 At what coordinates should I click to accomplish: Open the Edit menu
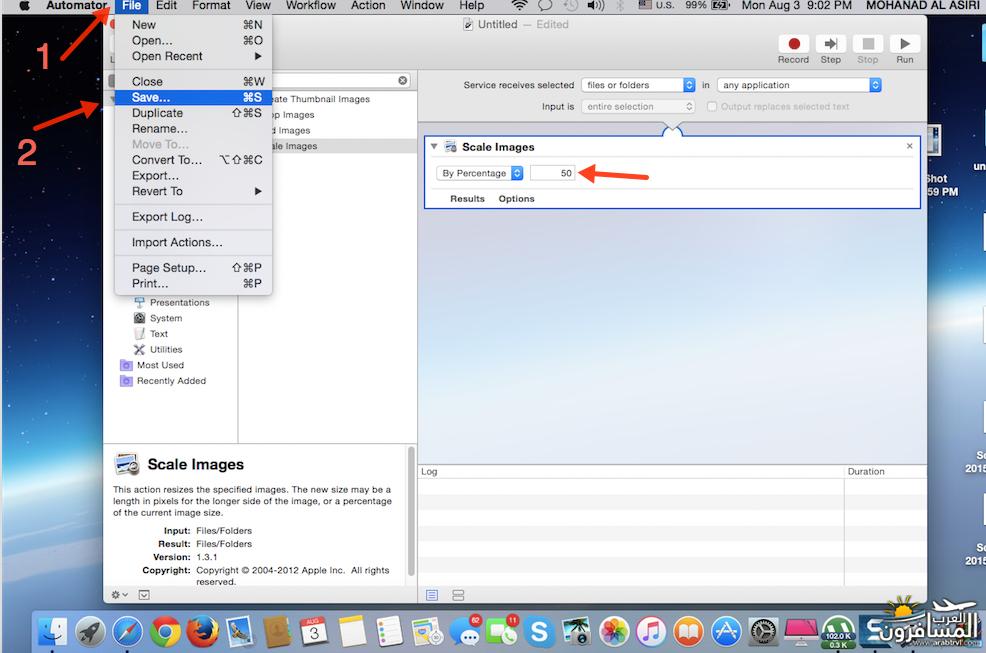click(166, 6)
